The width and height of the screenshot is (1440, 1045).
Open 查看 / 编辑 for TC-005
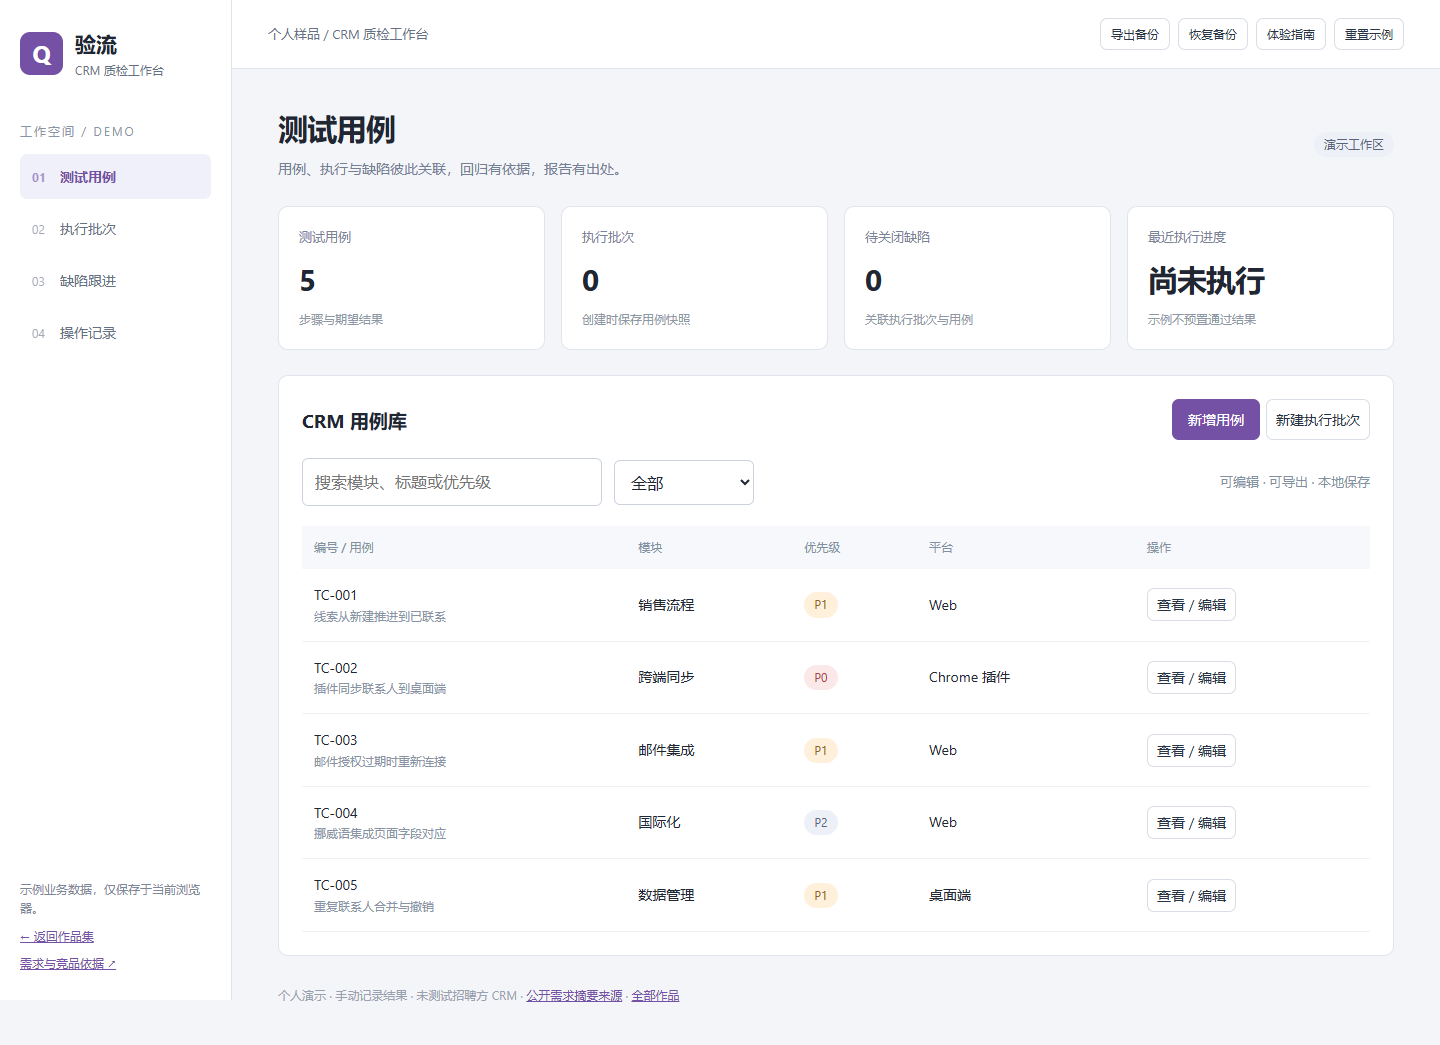click(1191, 895)
